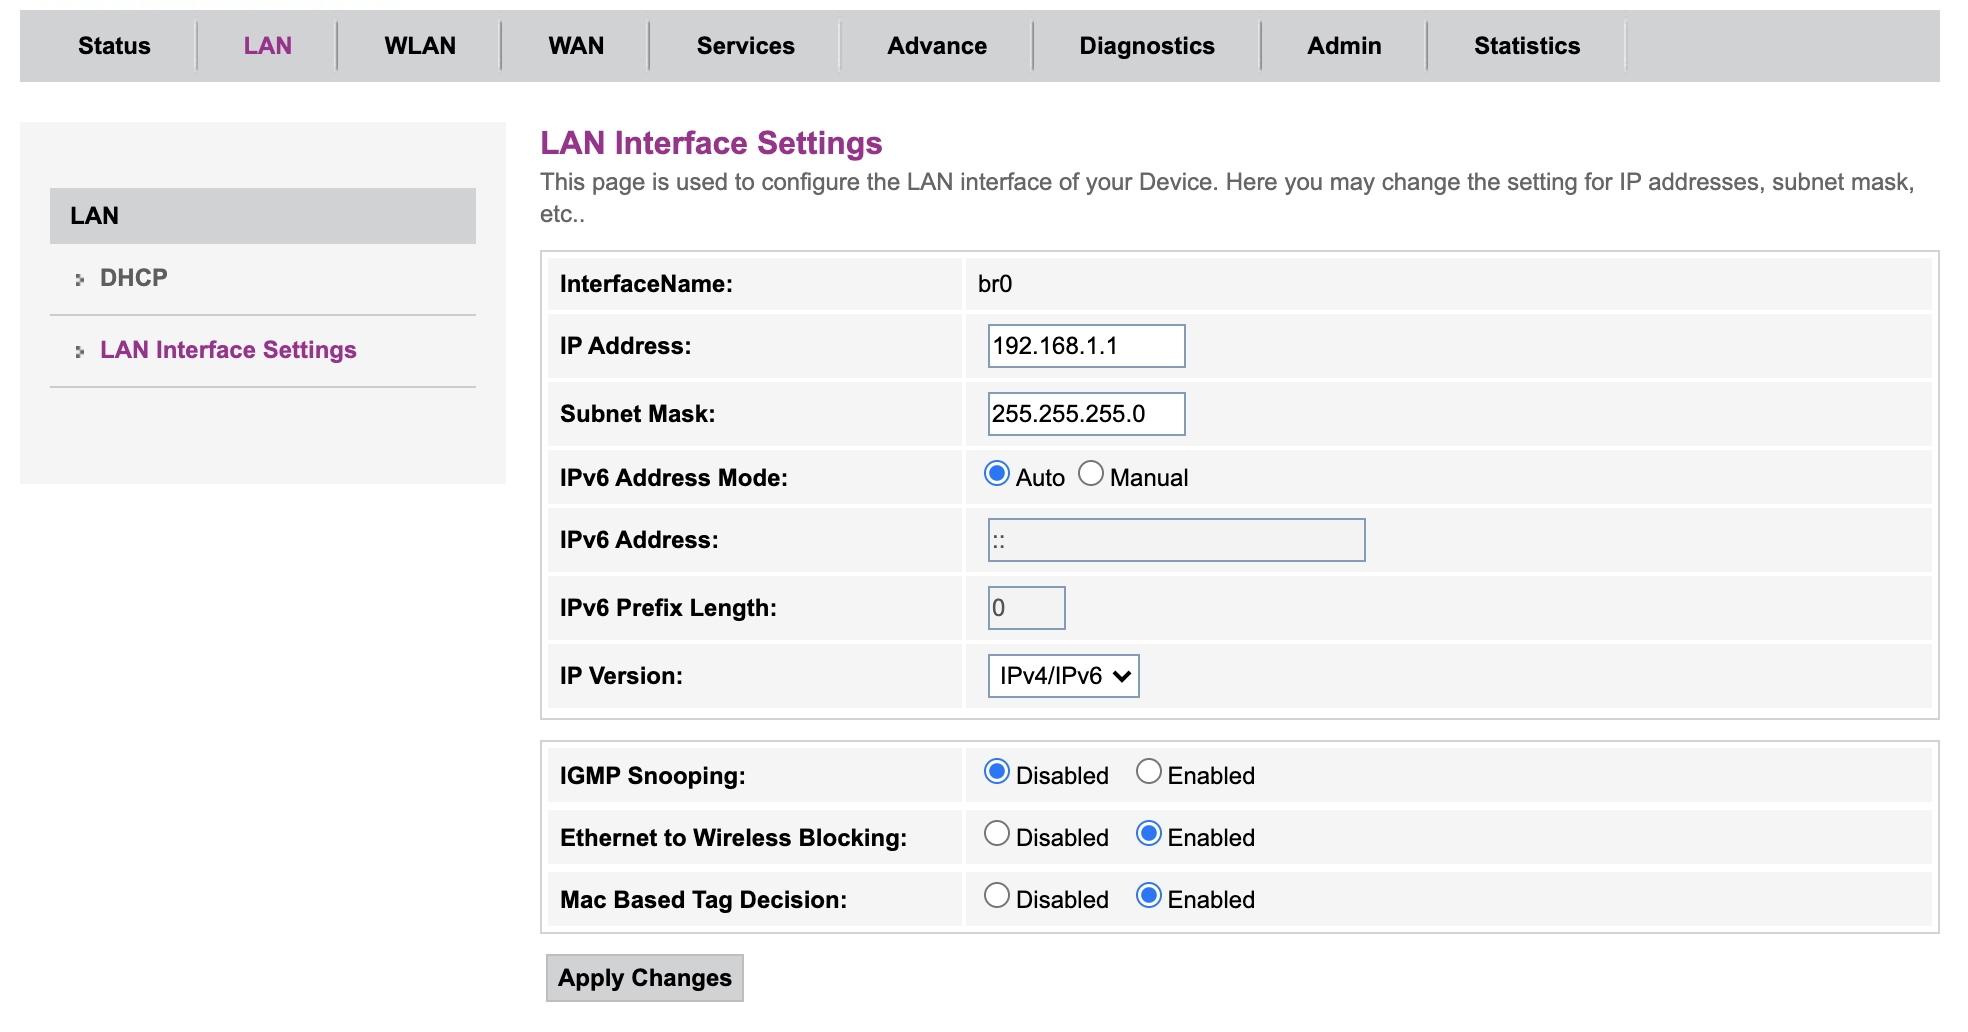Image resolution: width=1968 pixels, height=1032 pixels.
Task: Edit the IP Address input field
Action: coord(1085,345)
